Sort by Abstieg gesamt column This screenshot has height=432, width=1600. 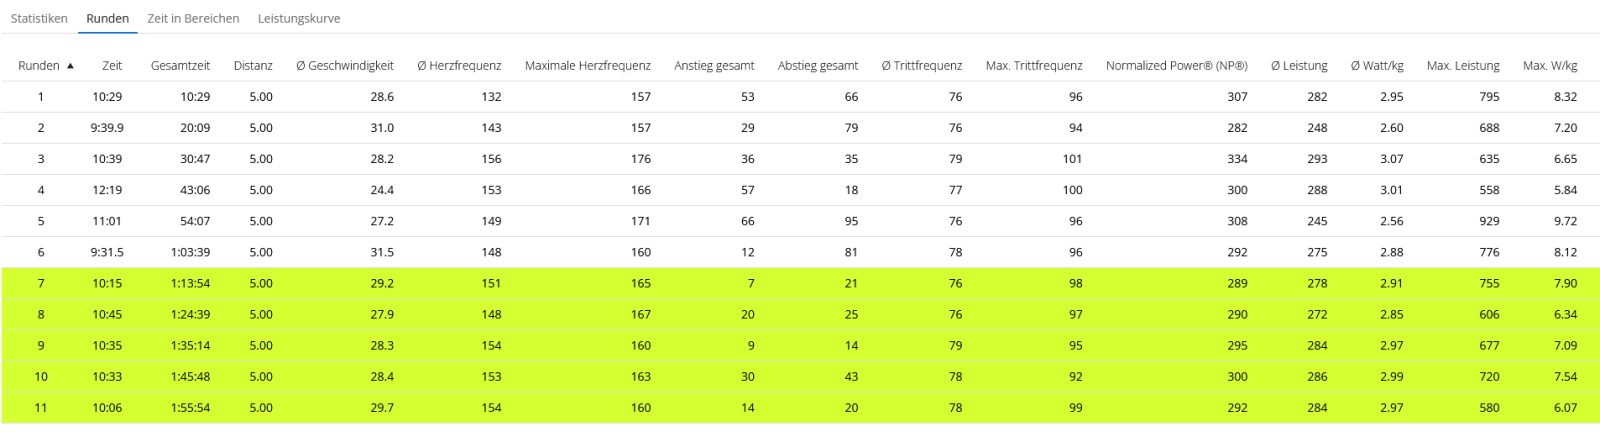pyautogui.click(x=818, y=66)
